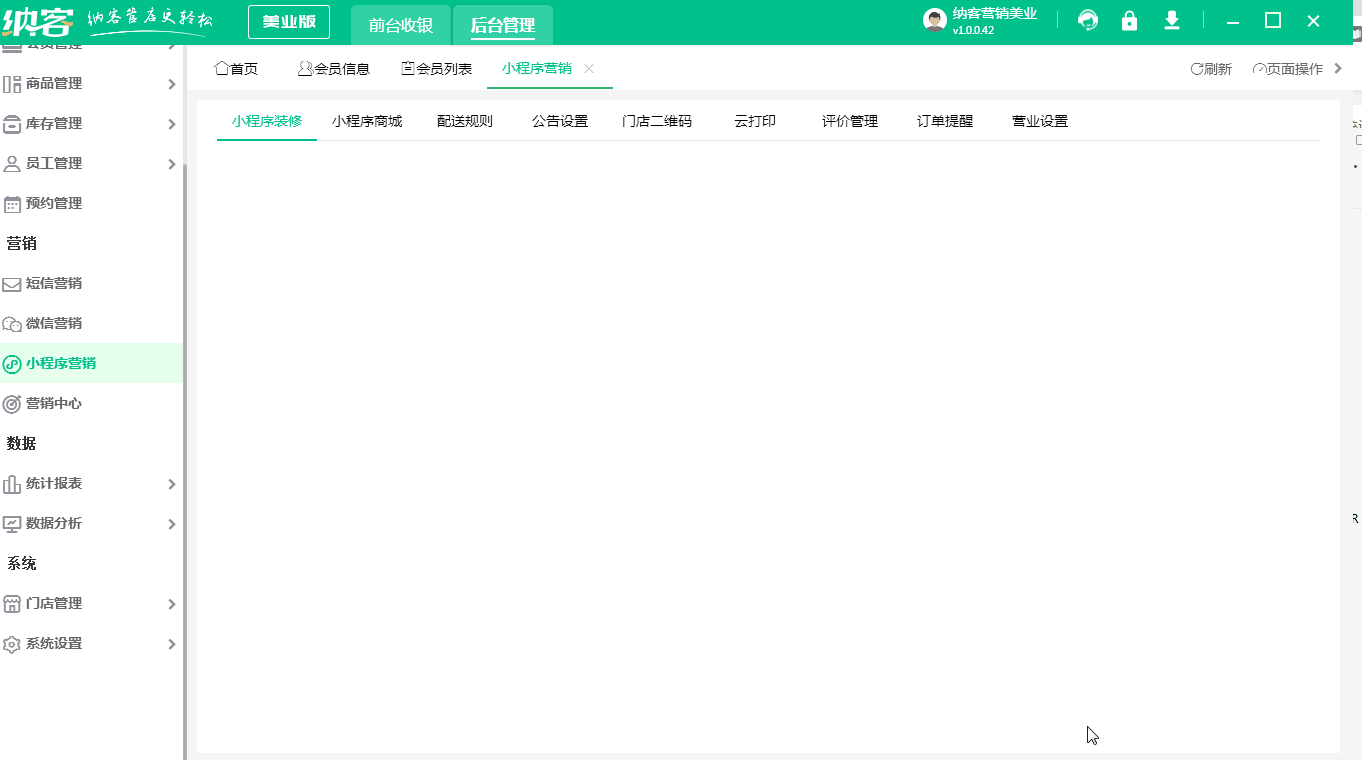Open the user avatar for 纳客营销美业
This screenshot has height=760, width=1362.
(x=933, y=18)
